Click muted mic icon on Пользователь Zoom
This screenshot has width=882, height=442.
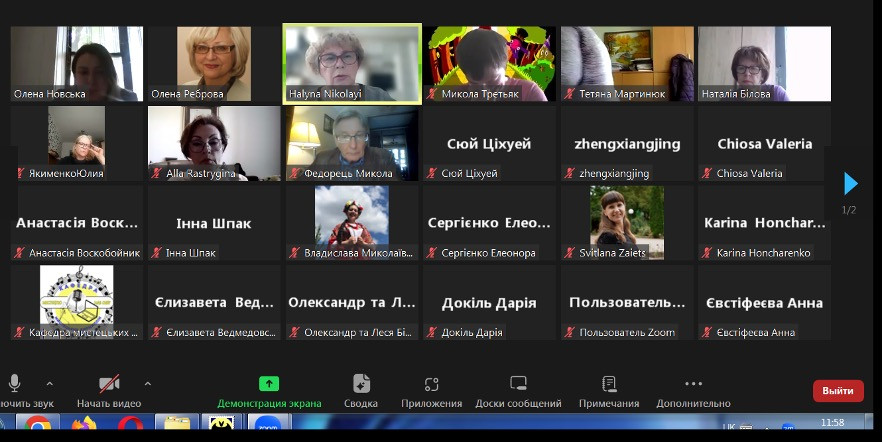(569, 332)
